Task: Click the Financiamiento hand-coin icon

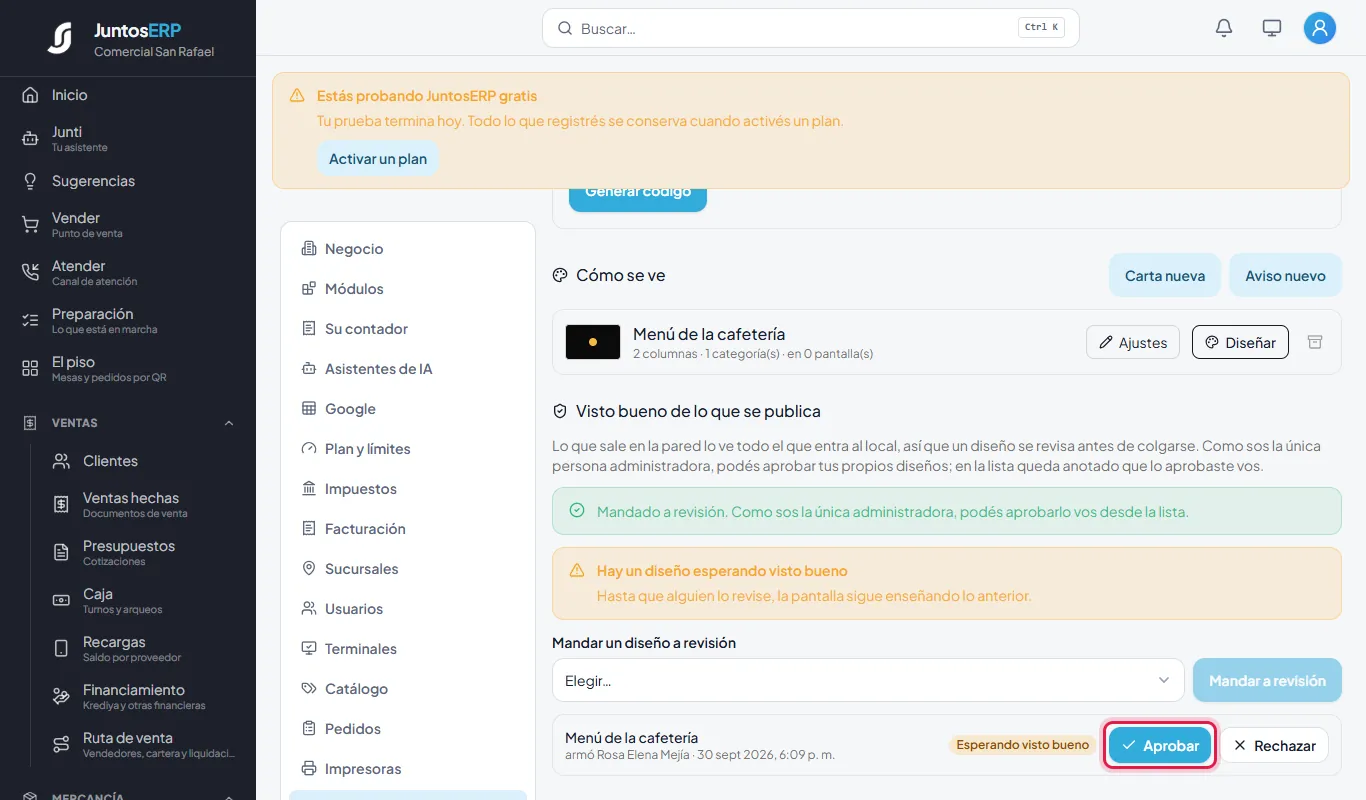Action: click(61, 697)
